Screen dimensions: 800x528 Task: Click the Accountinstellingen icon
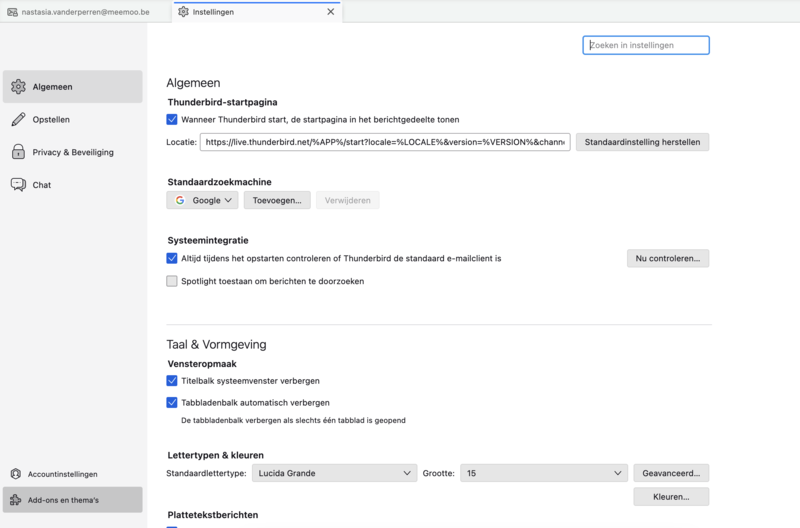[16, 474]
